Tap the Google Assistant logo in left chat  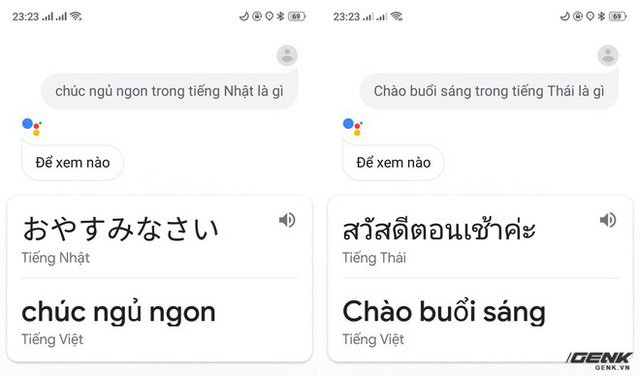point(31,127)
